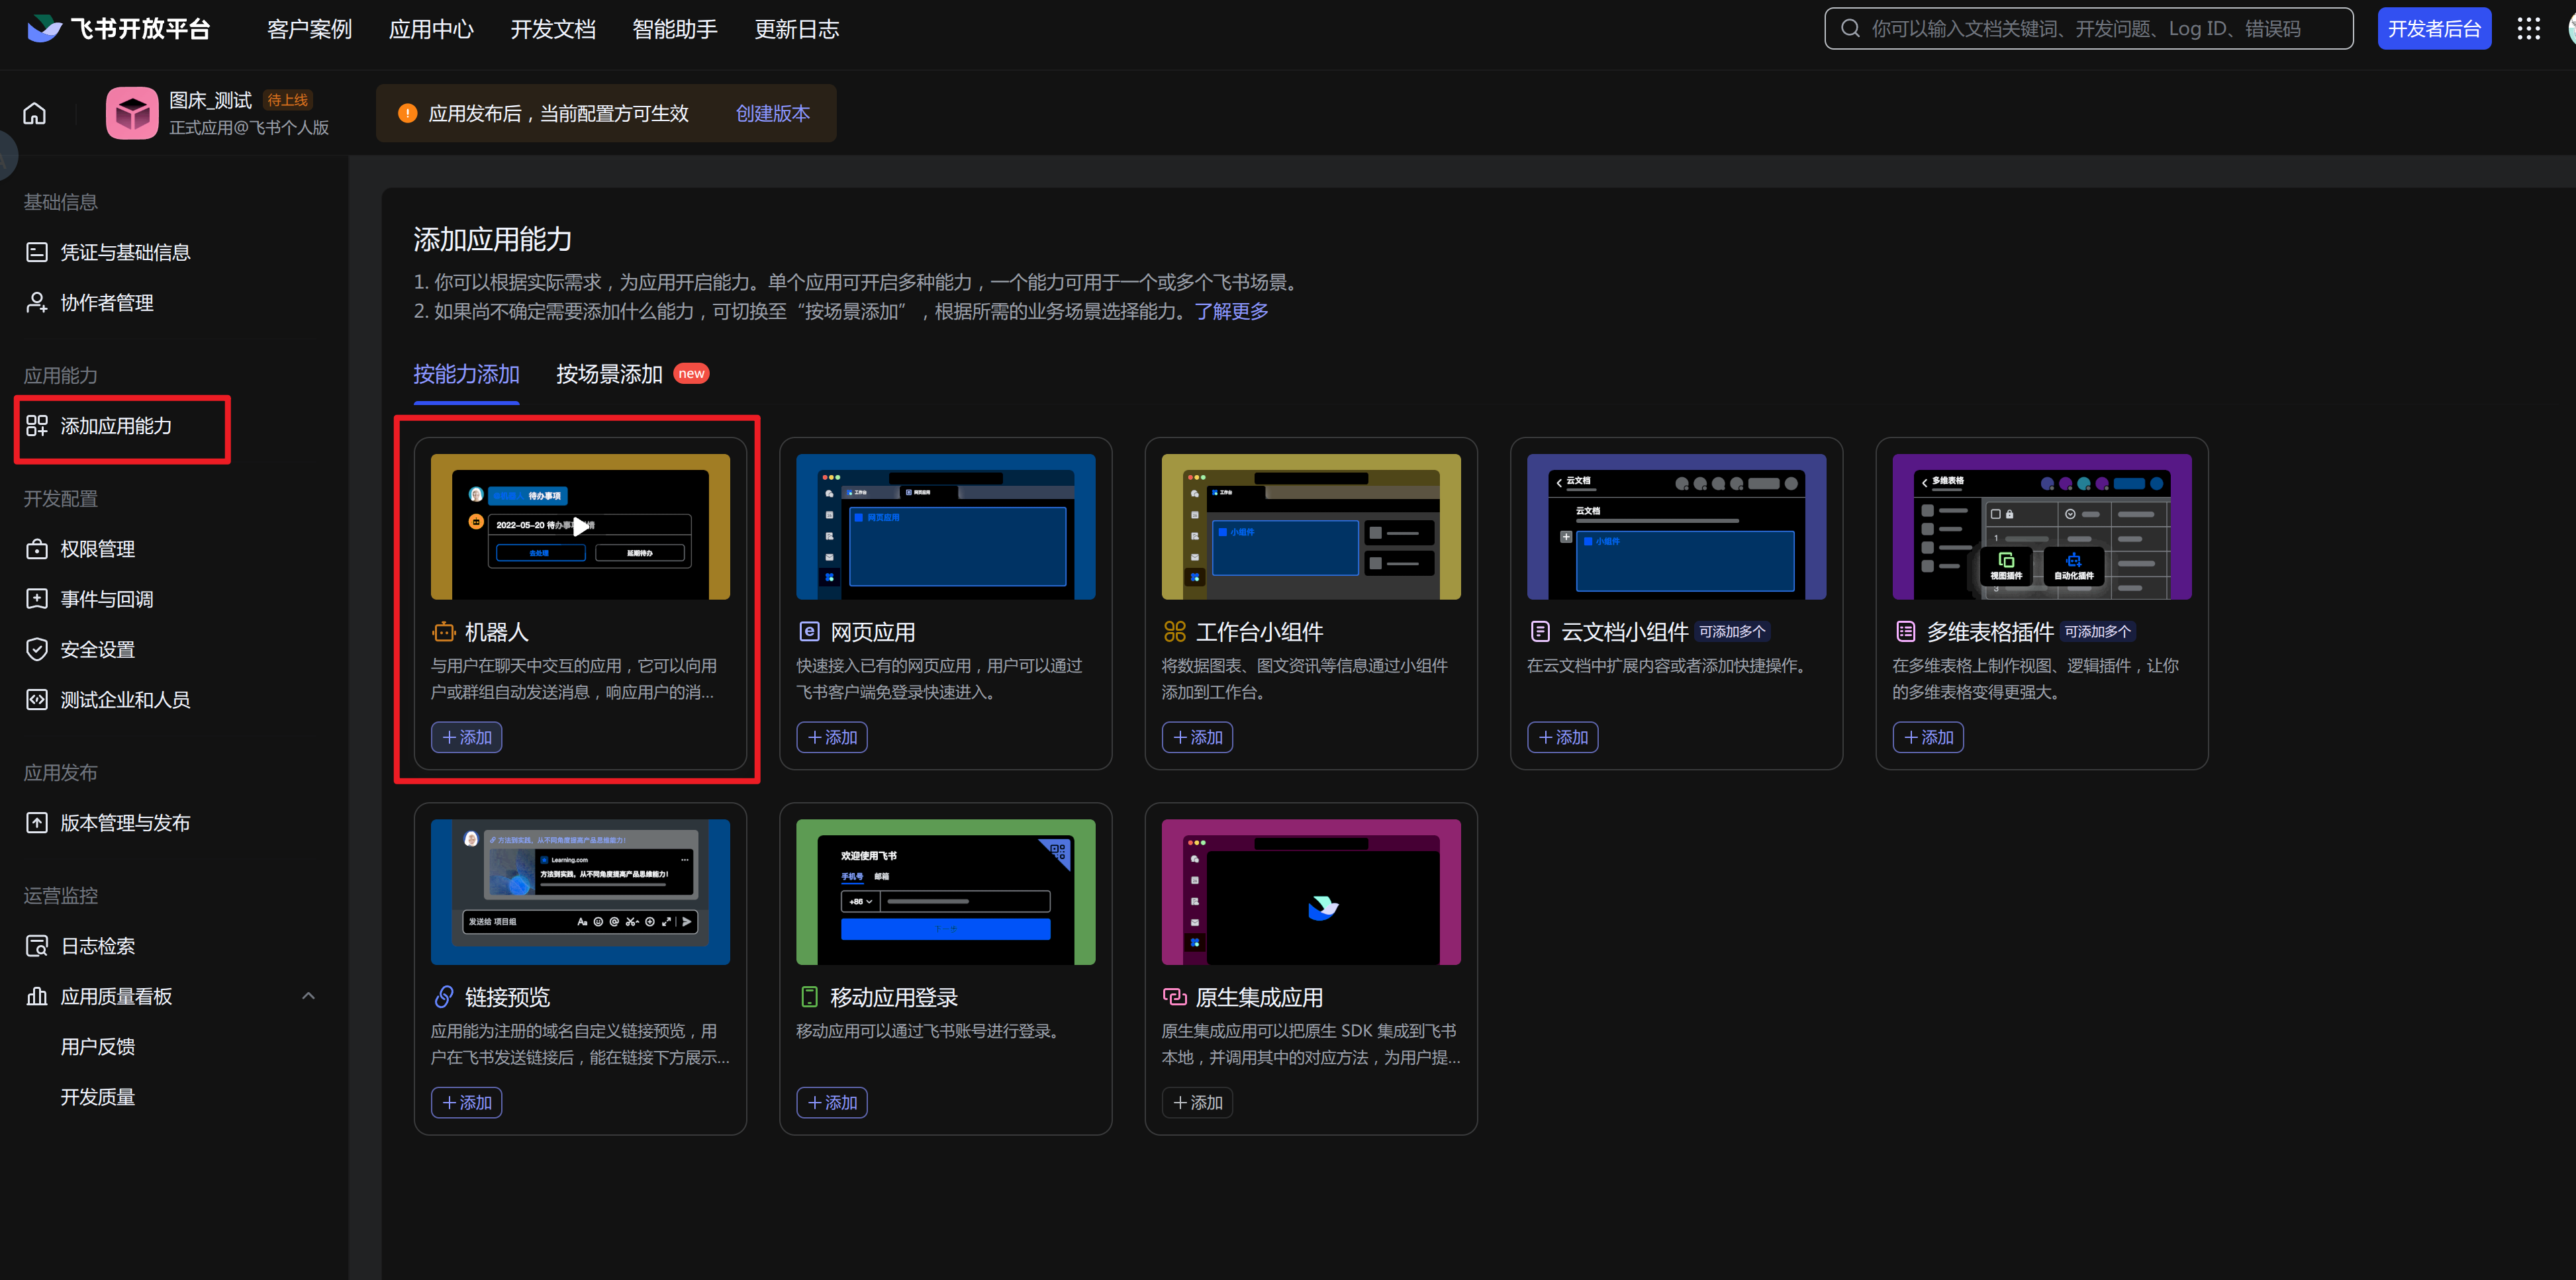Open the 网页应用 preview thumbnail

point(946,527)
